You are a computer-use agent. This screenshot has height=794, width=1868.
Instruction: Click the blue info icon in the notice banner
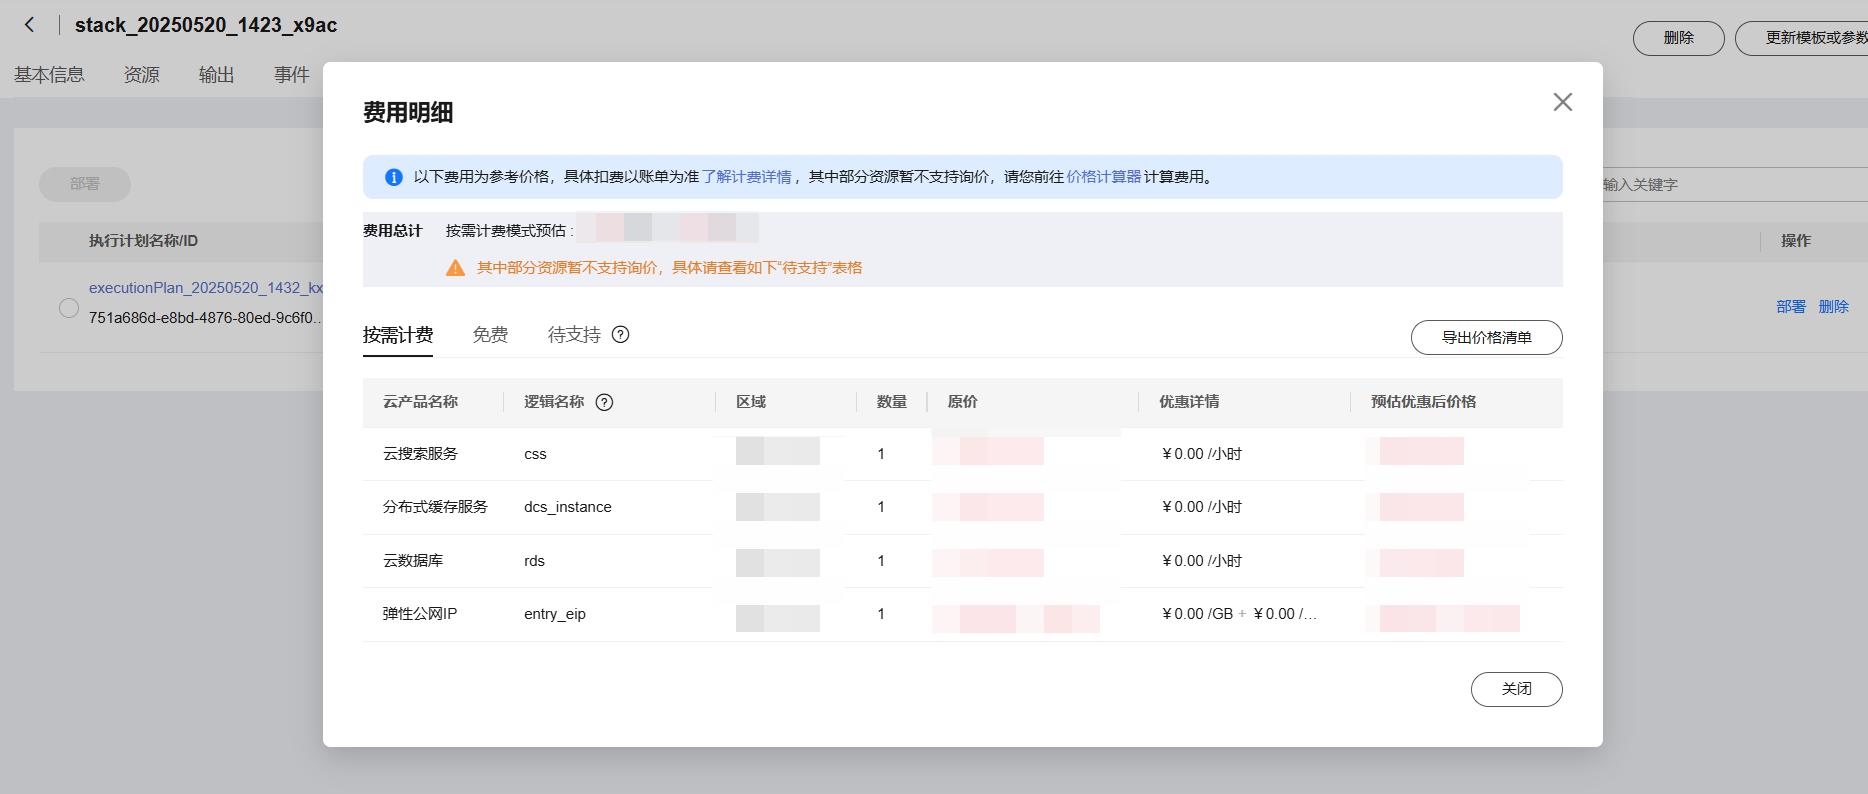tap(394, 177)
